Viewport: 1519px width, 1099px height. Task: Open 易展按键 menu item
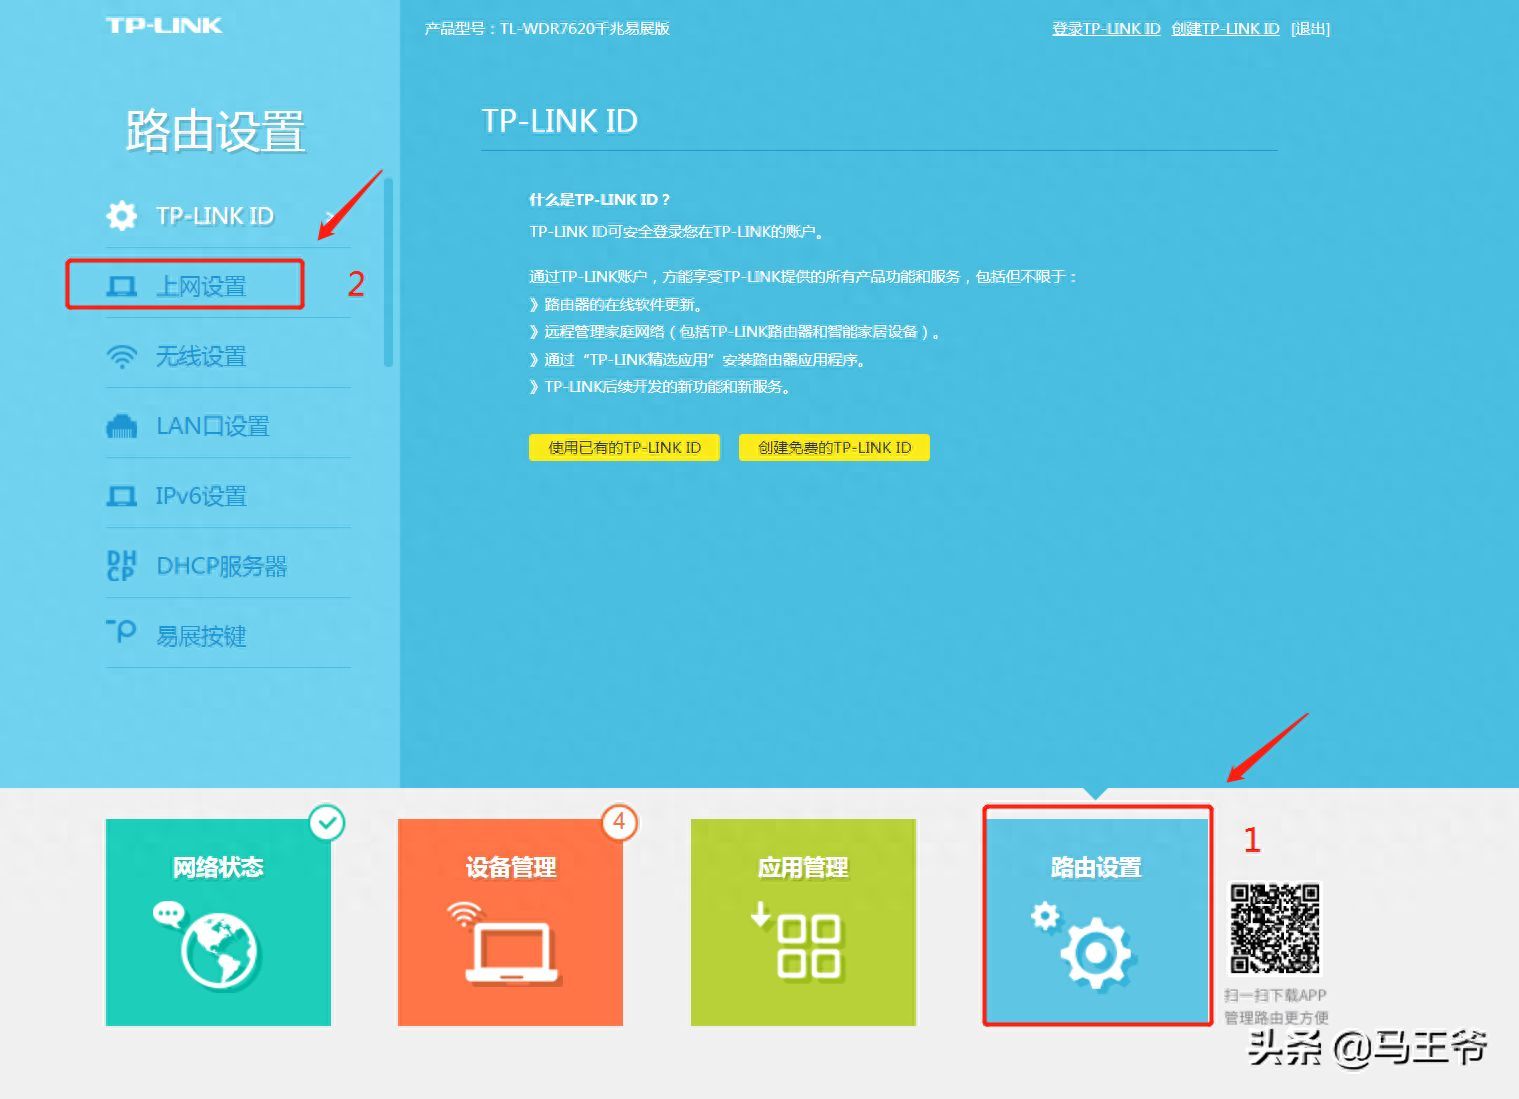[x=228, y=636]
